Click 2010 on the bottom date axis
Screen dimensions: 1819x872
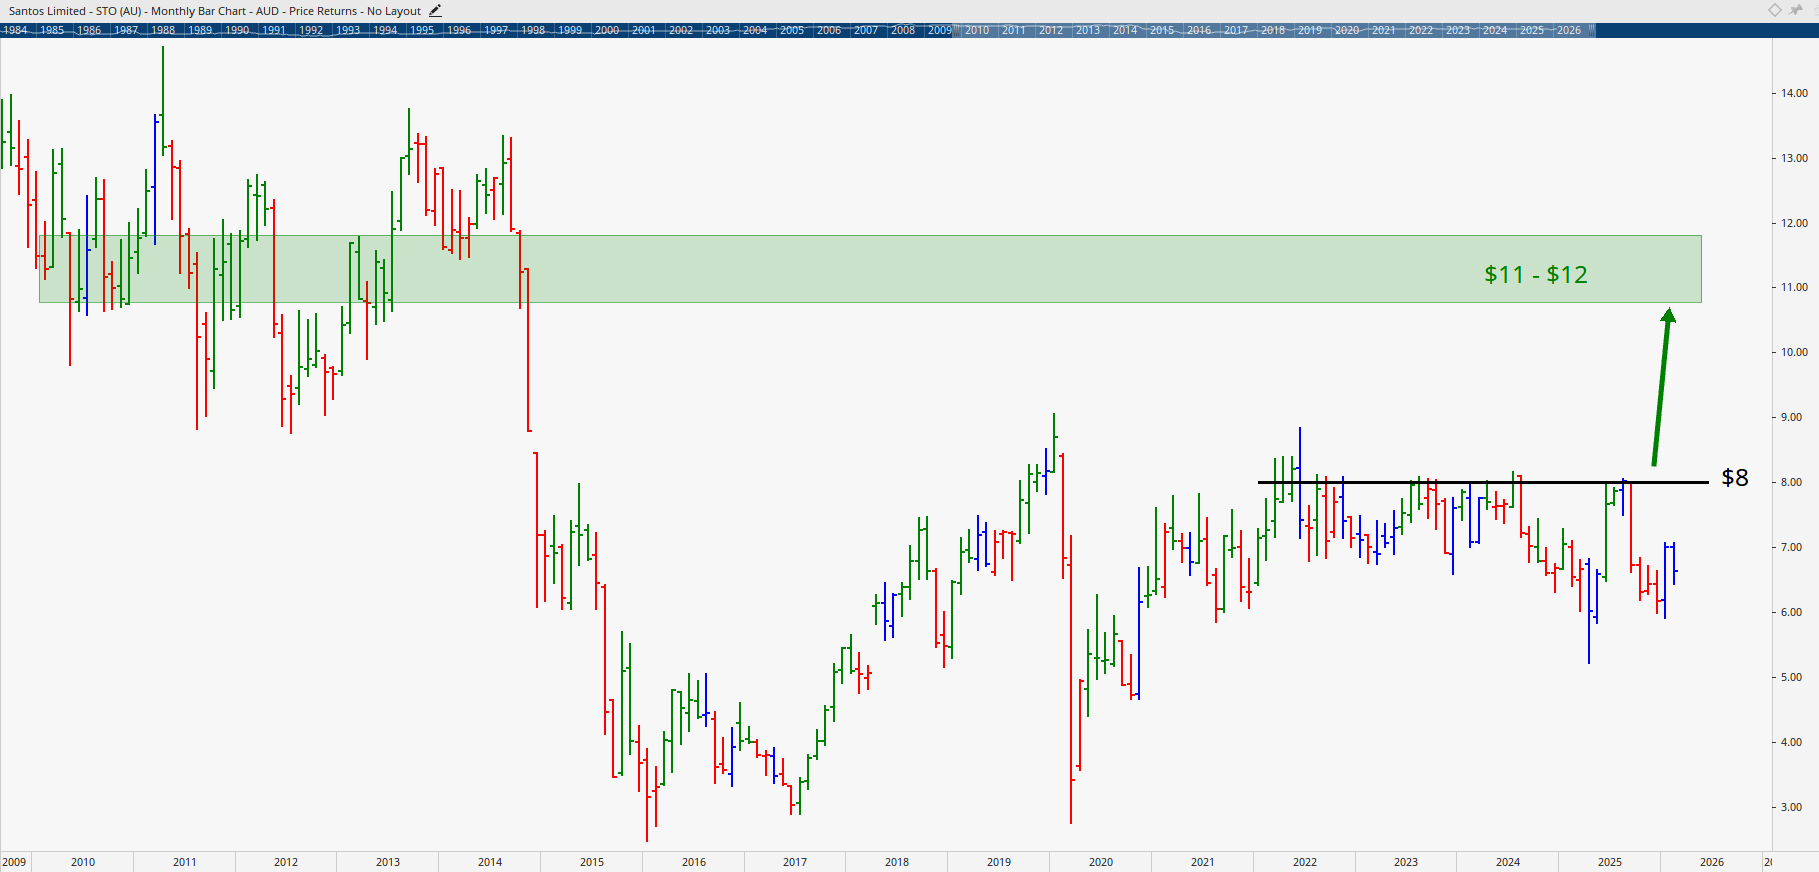[x=83, y=862]
